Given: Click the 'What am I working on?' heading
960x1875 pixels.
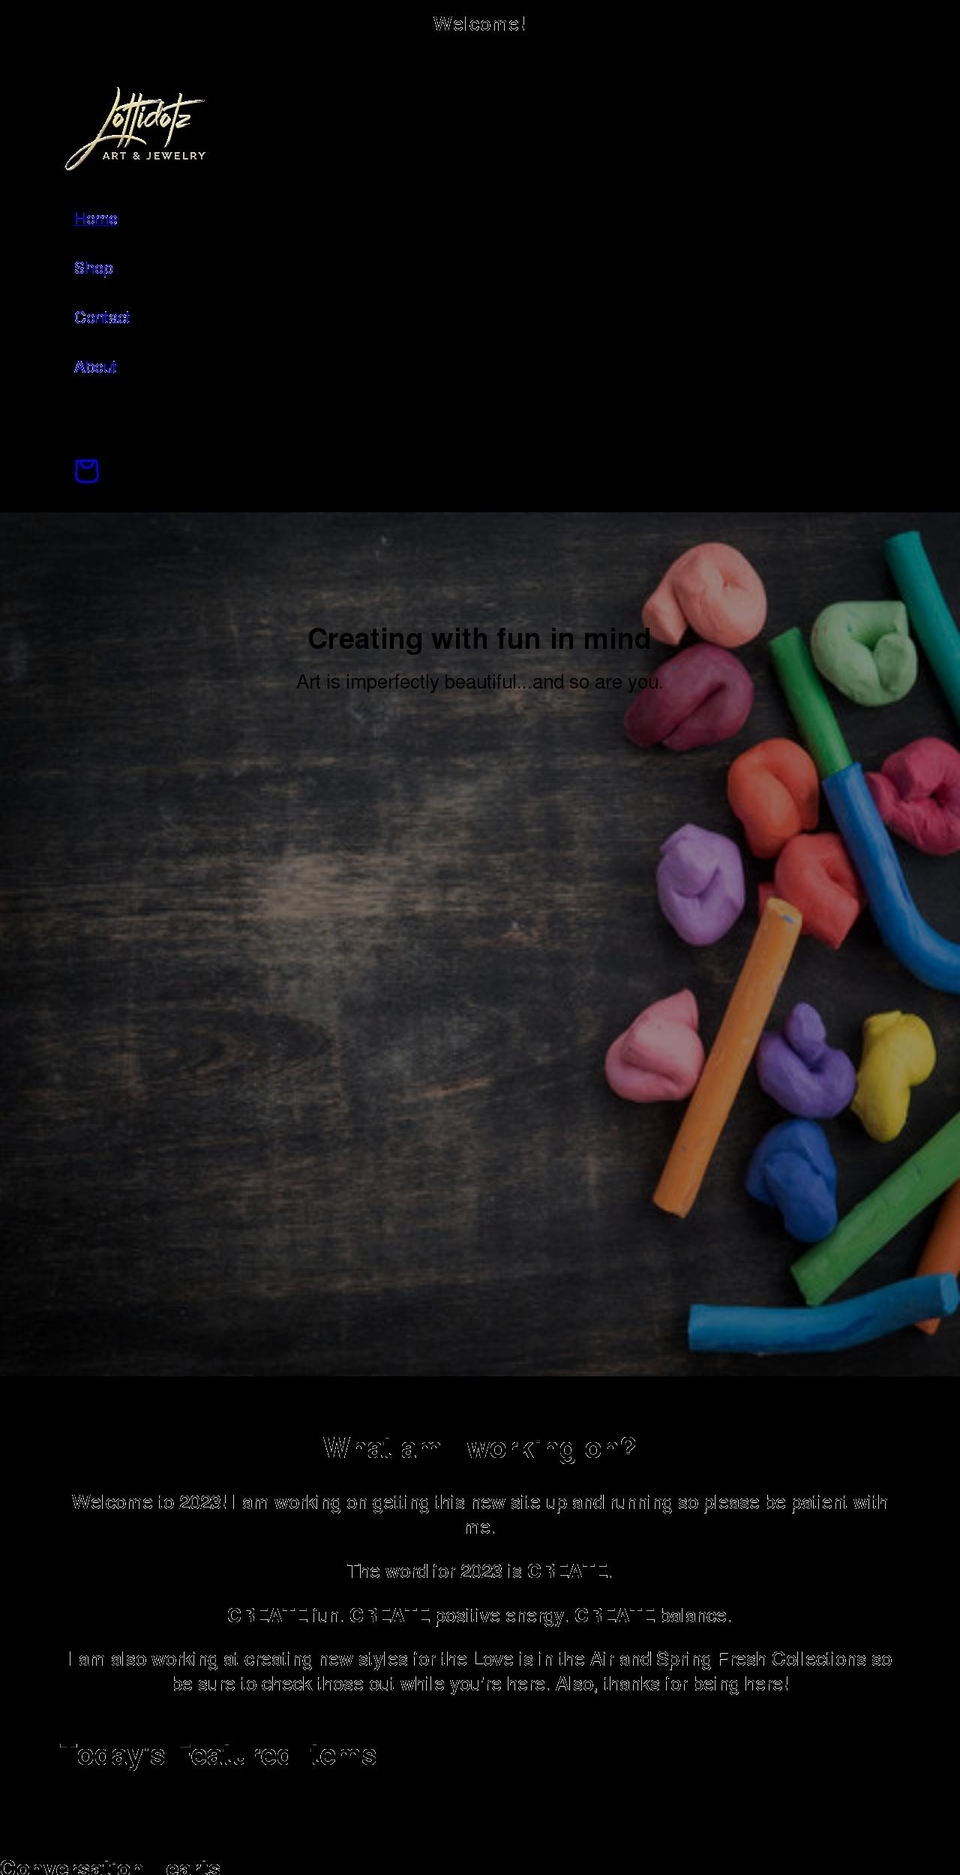Looking at the screenshot, I should 480,1448.
